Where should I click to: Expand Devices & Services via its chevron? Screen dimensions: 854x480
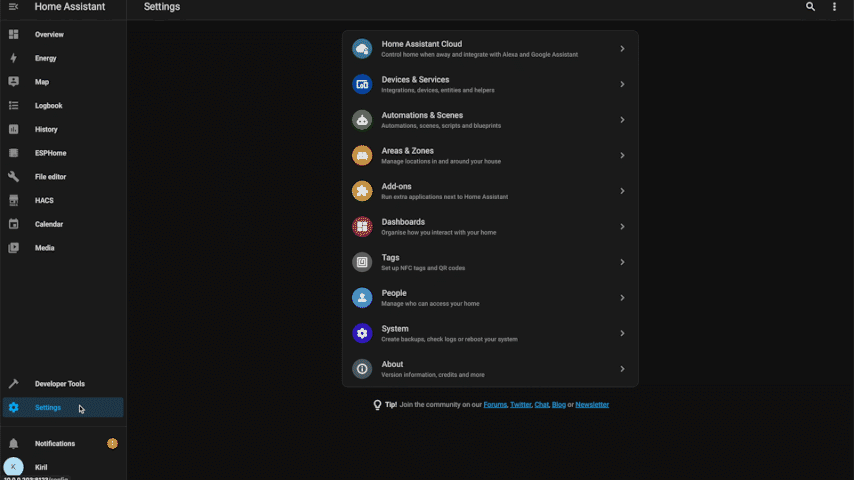pos(622,84)
